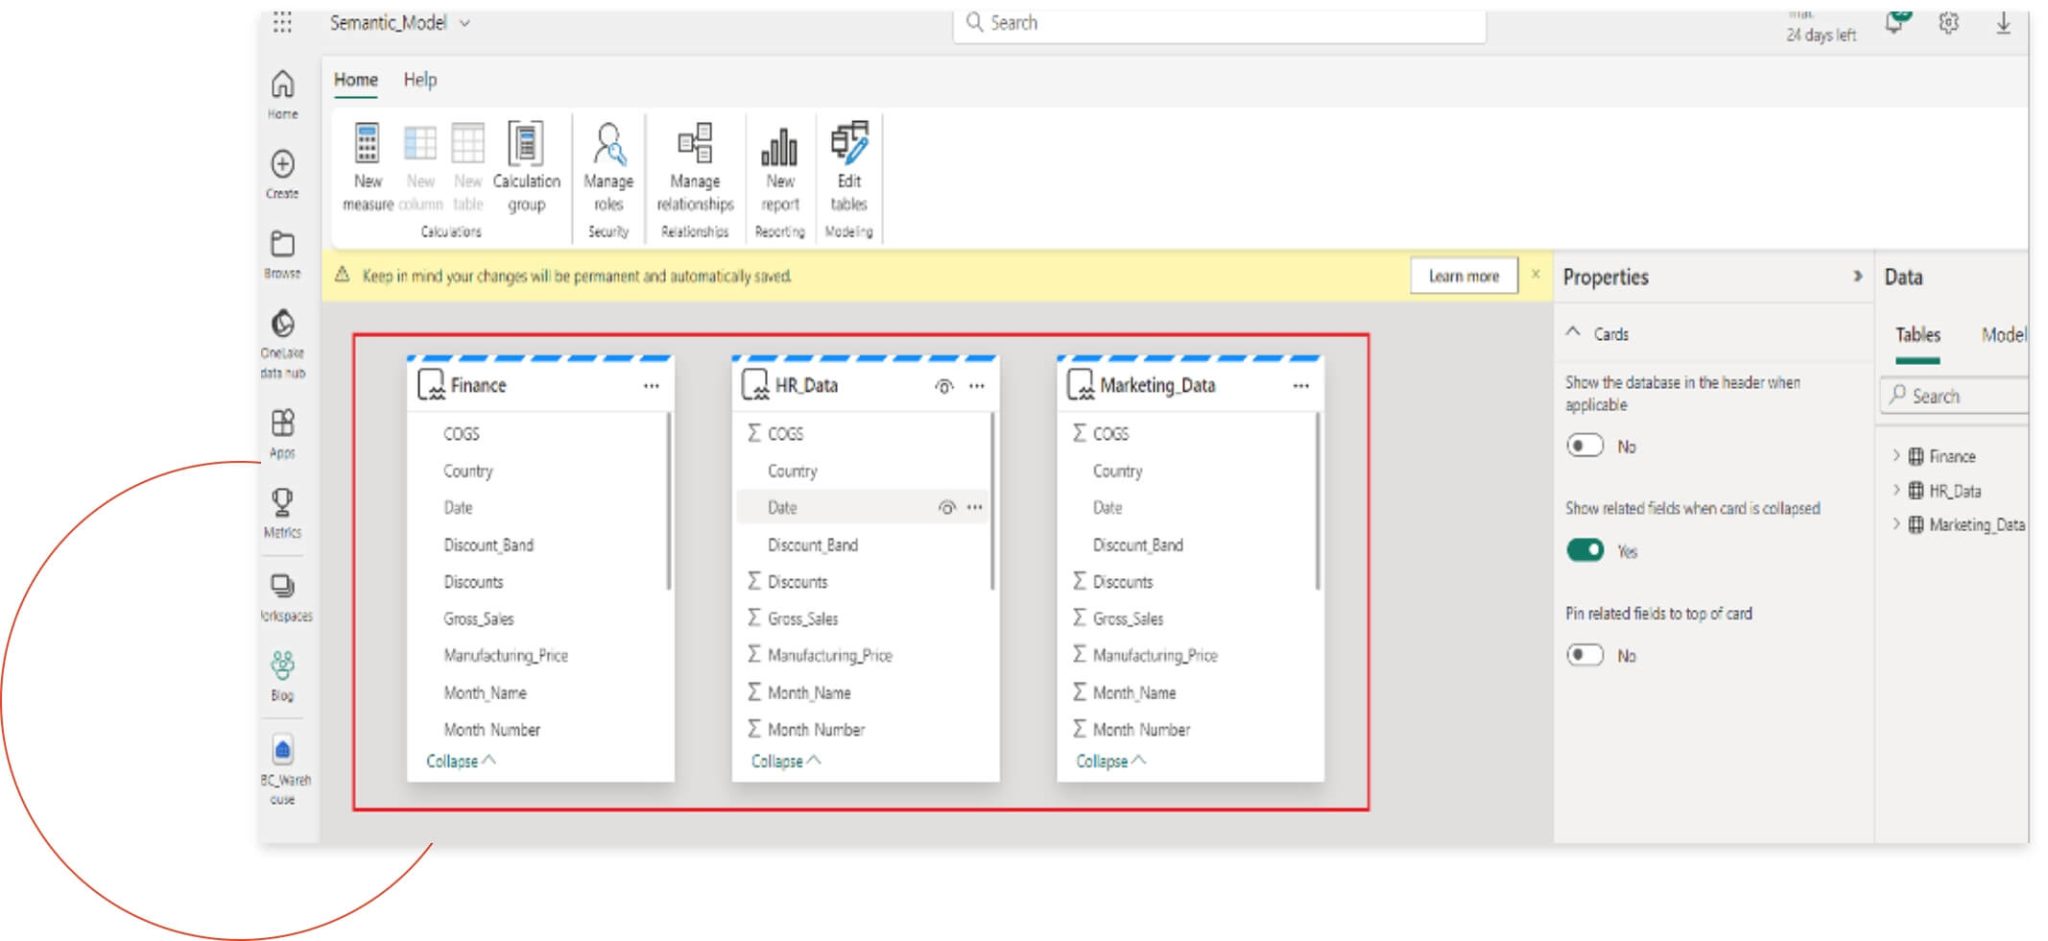Image resolution: width=2048 pixels, height=941 pixels.
Task: Go to Home in the left sidebar
Action: tap(283, 95)
